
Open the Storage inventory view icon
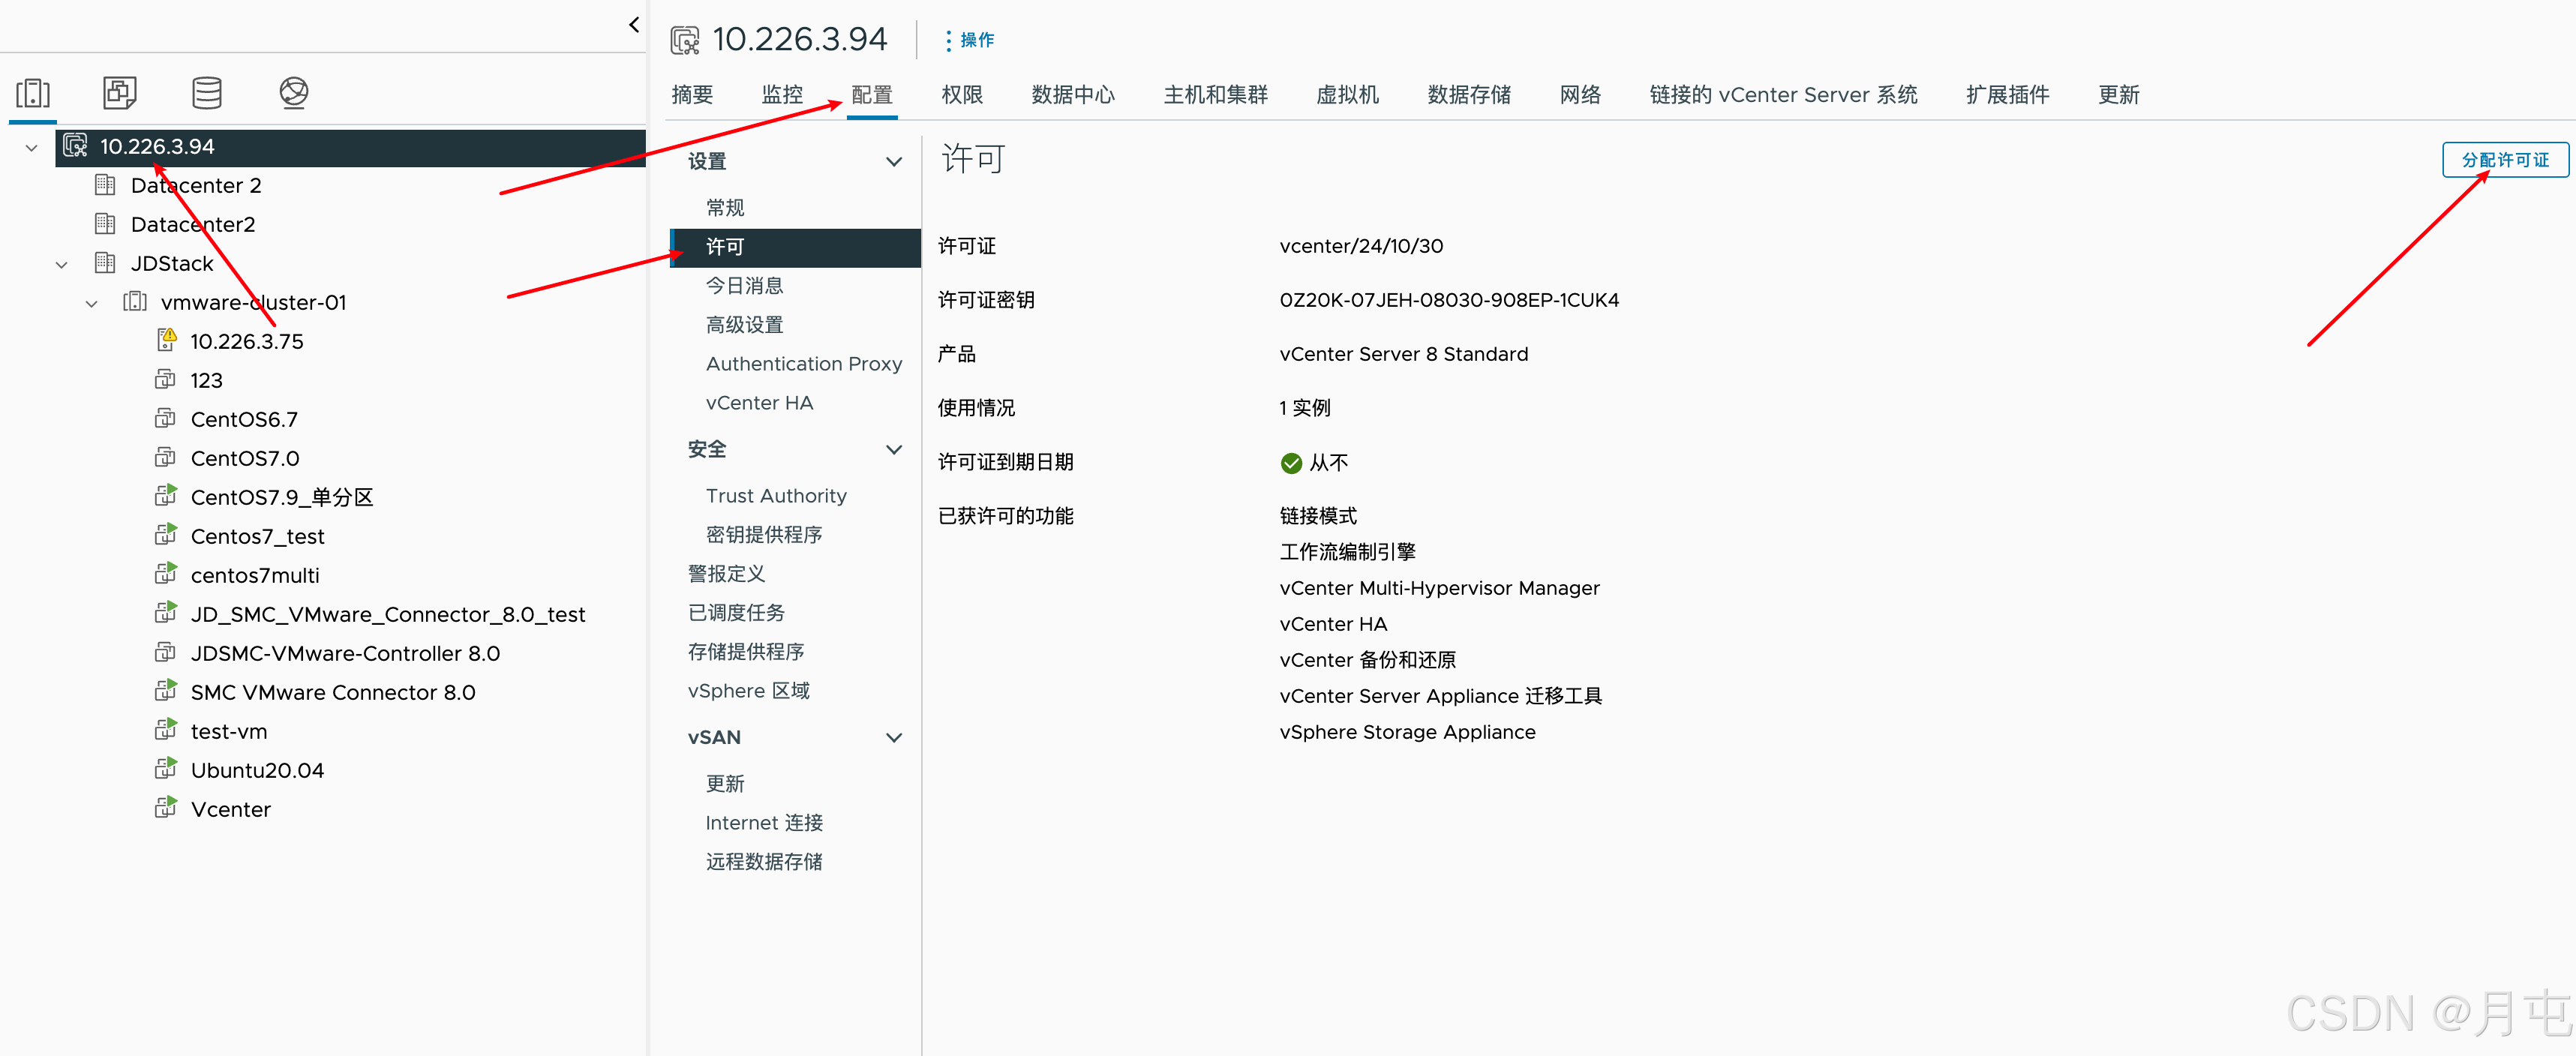207,93
